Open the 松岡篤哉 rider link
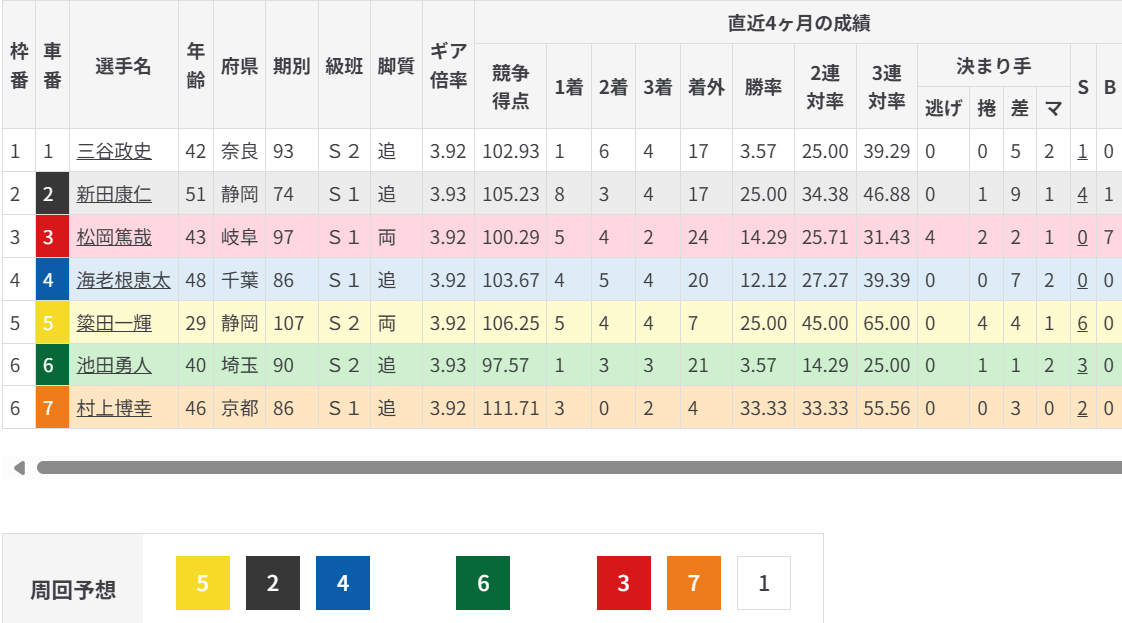 pos(114,237)
